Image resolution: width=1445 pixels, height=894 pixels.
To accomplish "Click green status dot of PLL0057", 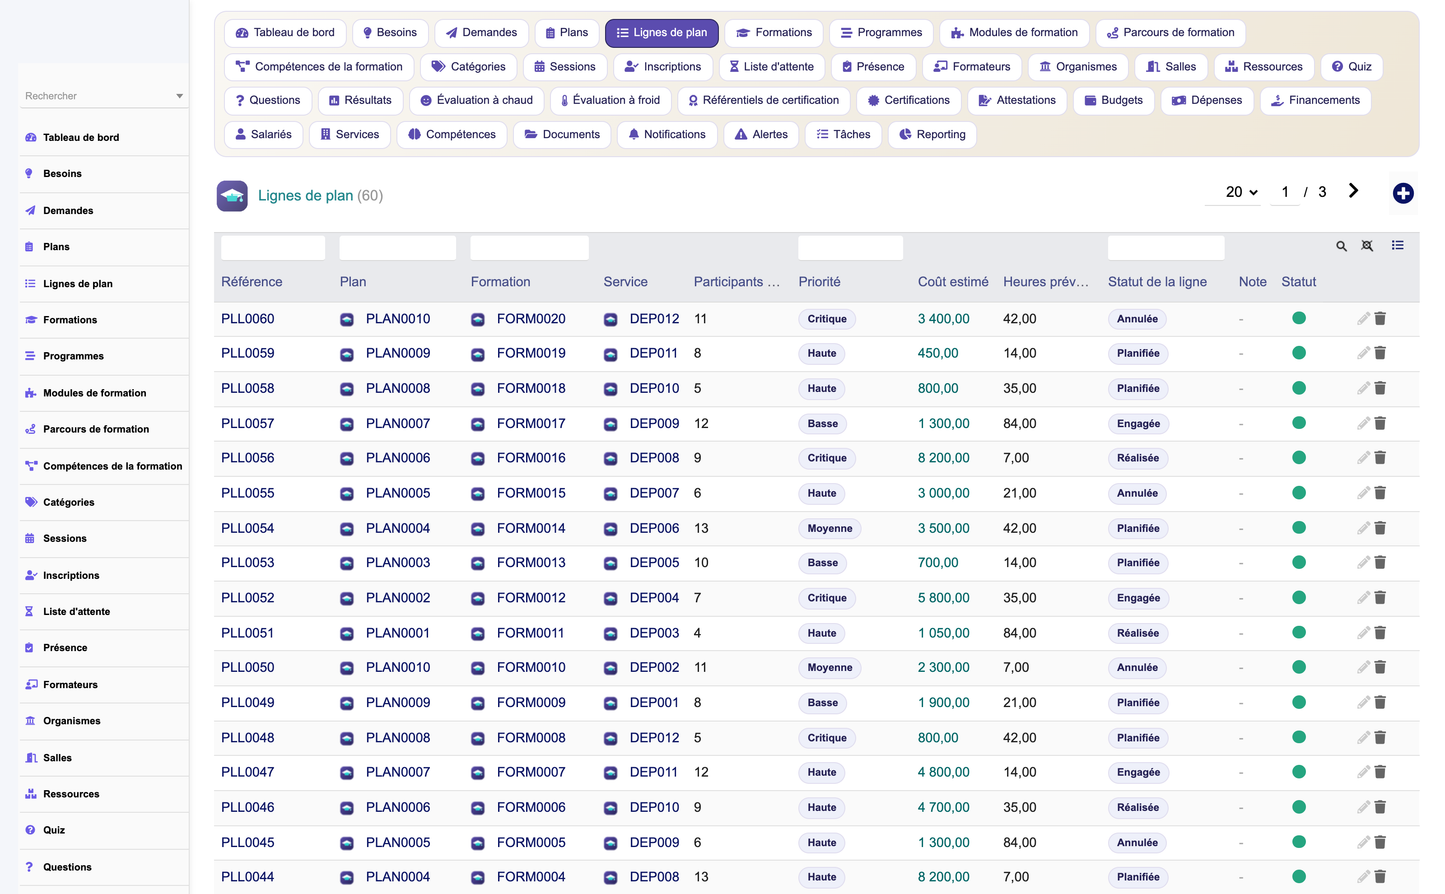I will click(1299, 423).
